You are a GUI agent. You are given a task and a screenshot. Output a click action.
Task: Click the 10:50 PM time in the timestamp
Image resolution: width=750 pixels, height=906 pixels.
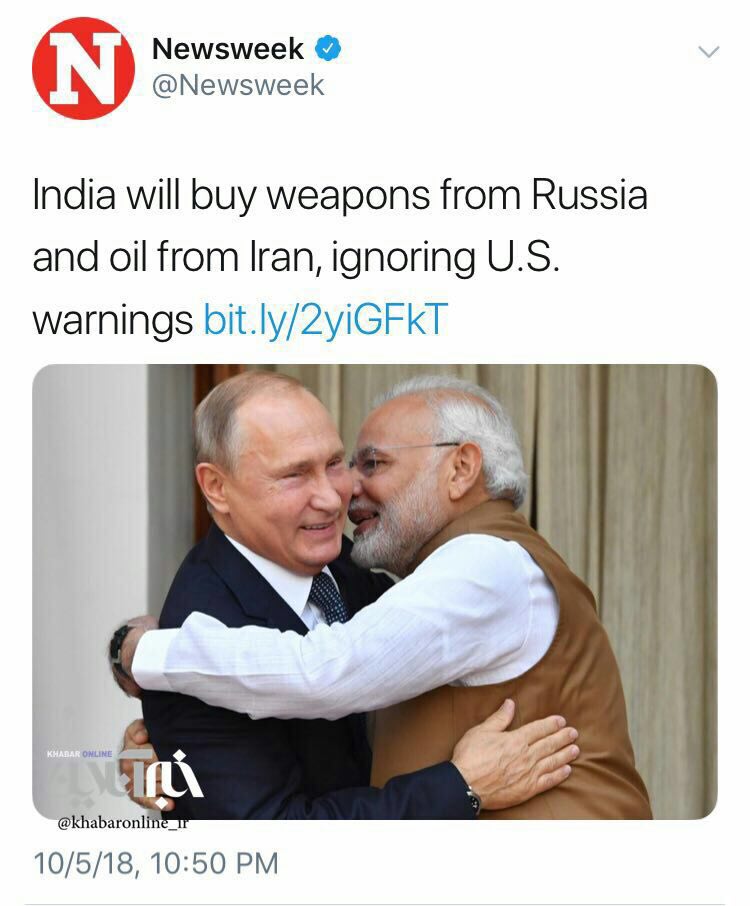(214, 864)
